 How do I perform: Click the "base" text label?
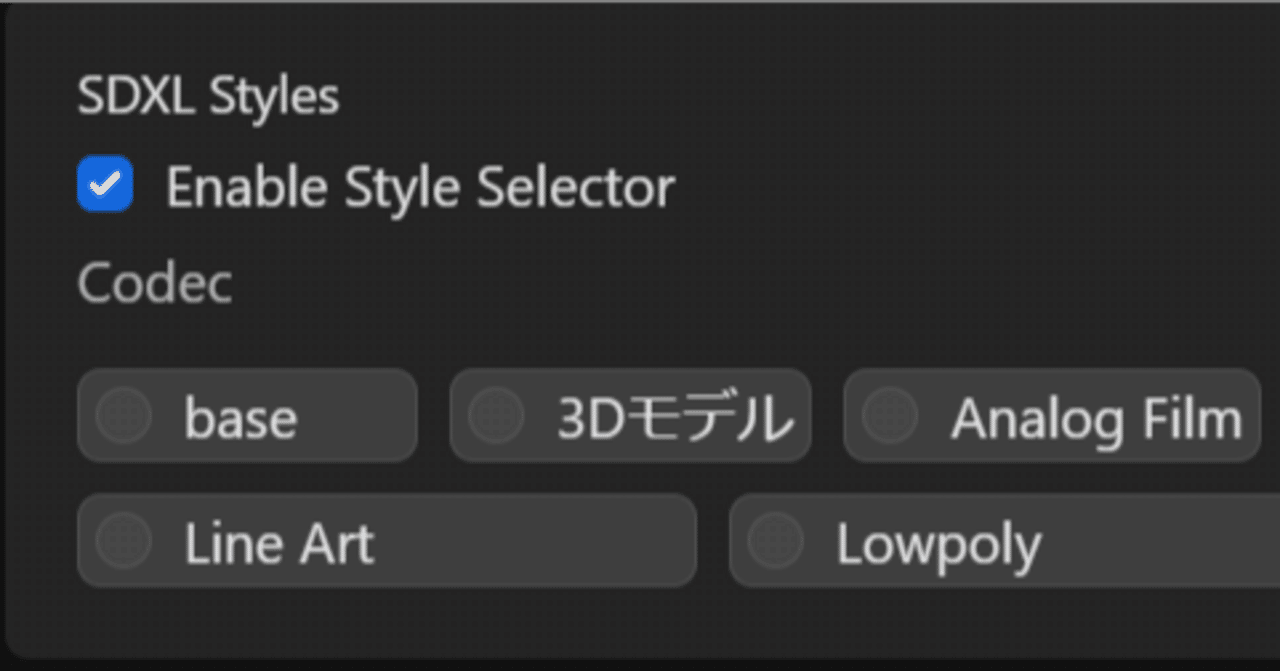241,418
